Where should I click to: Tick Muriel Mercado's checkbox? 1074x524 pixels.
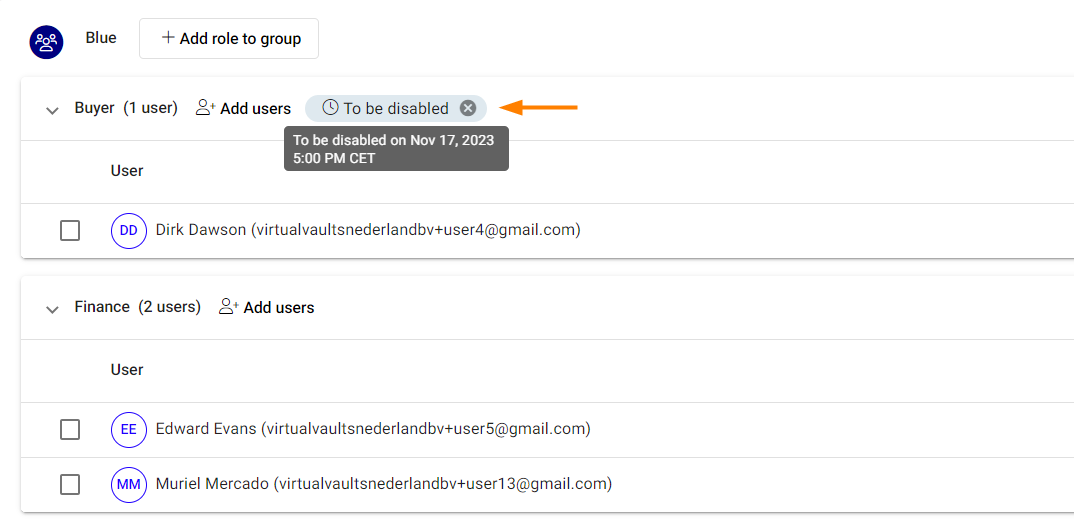[x=70, y=485]
